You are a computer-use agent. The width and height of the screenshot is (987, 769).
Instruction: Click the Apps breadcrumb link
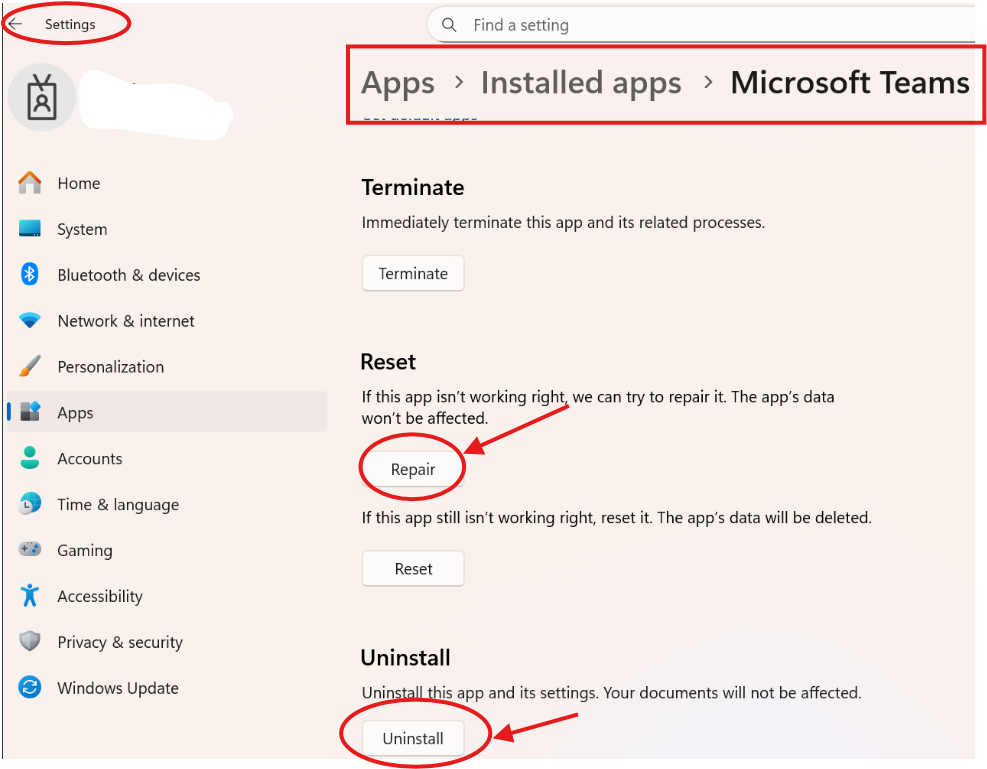tap(398, 83)
